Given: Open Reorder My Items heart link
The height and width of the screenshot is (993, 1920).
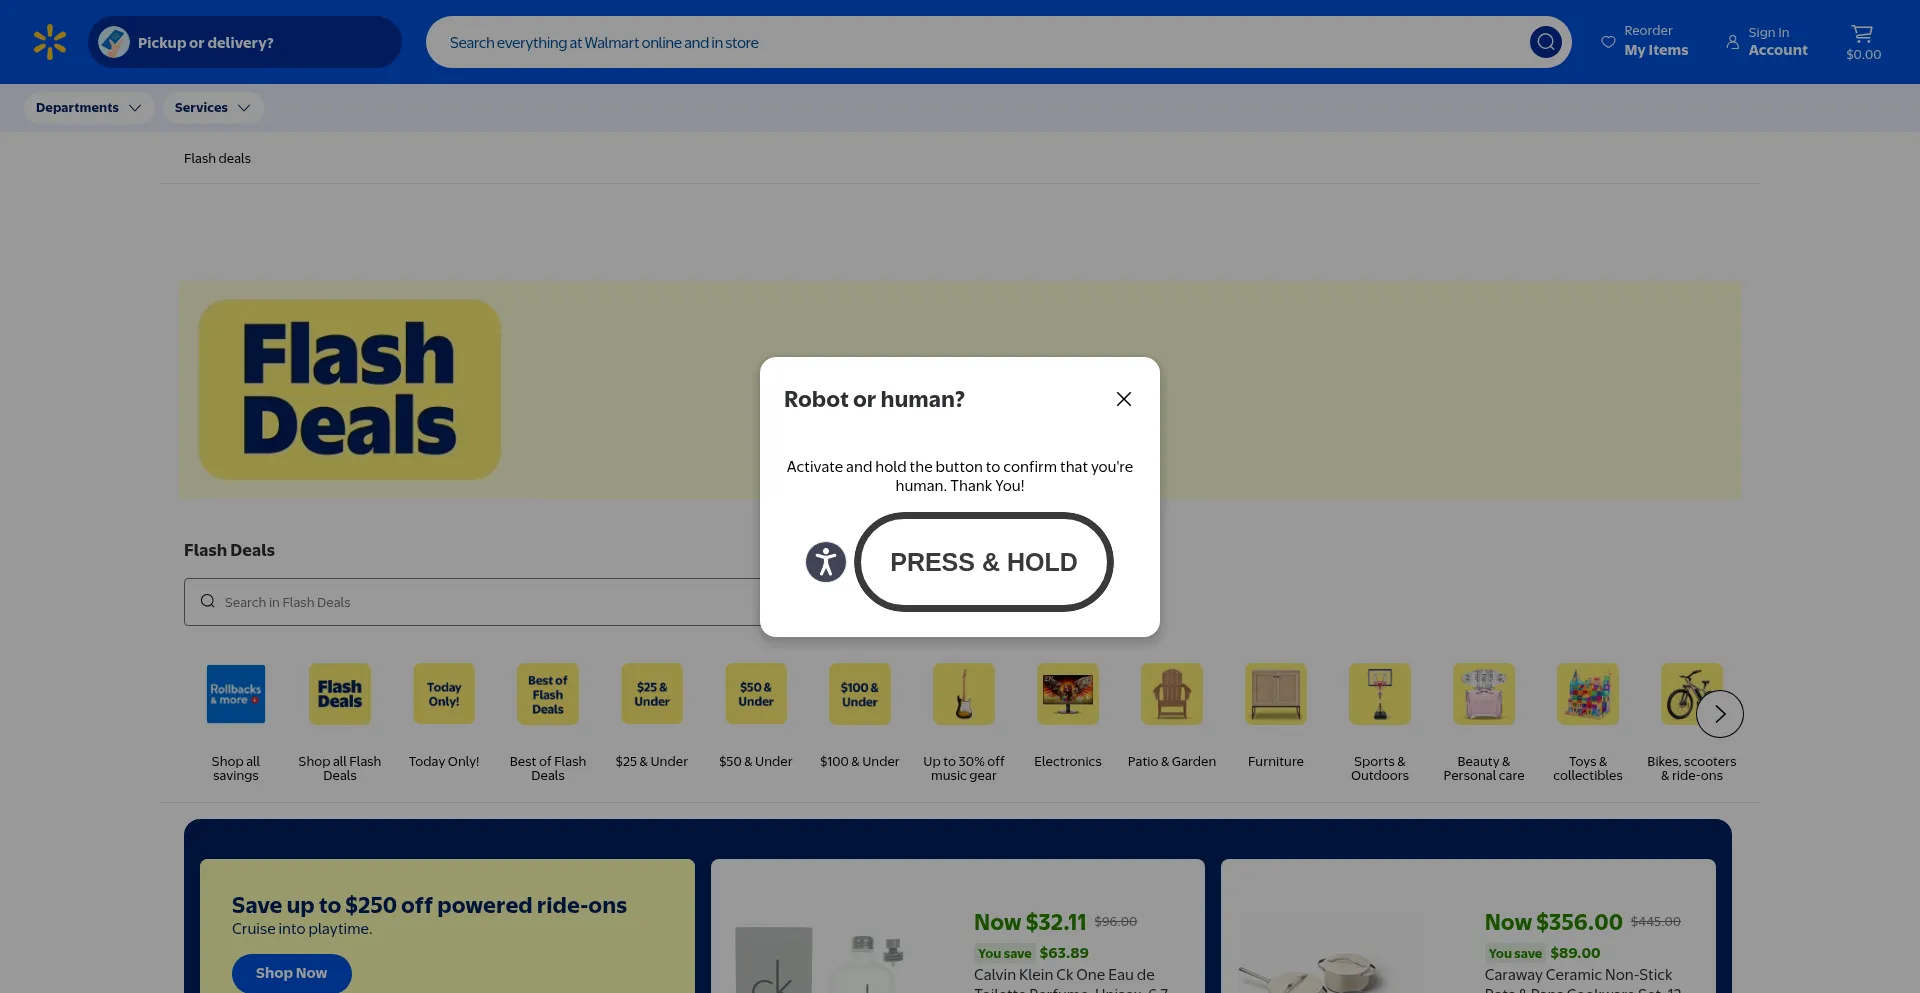Looking at the screenshot, I should click(1645, 42).
